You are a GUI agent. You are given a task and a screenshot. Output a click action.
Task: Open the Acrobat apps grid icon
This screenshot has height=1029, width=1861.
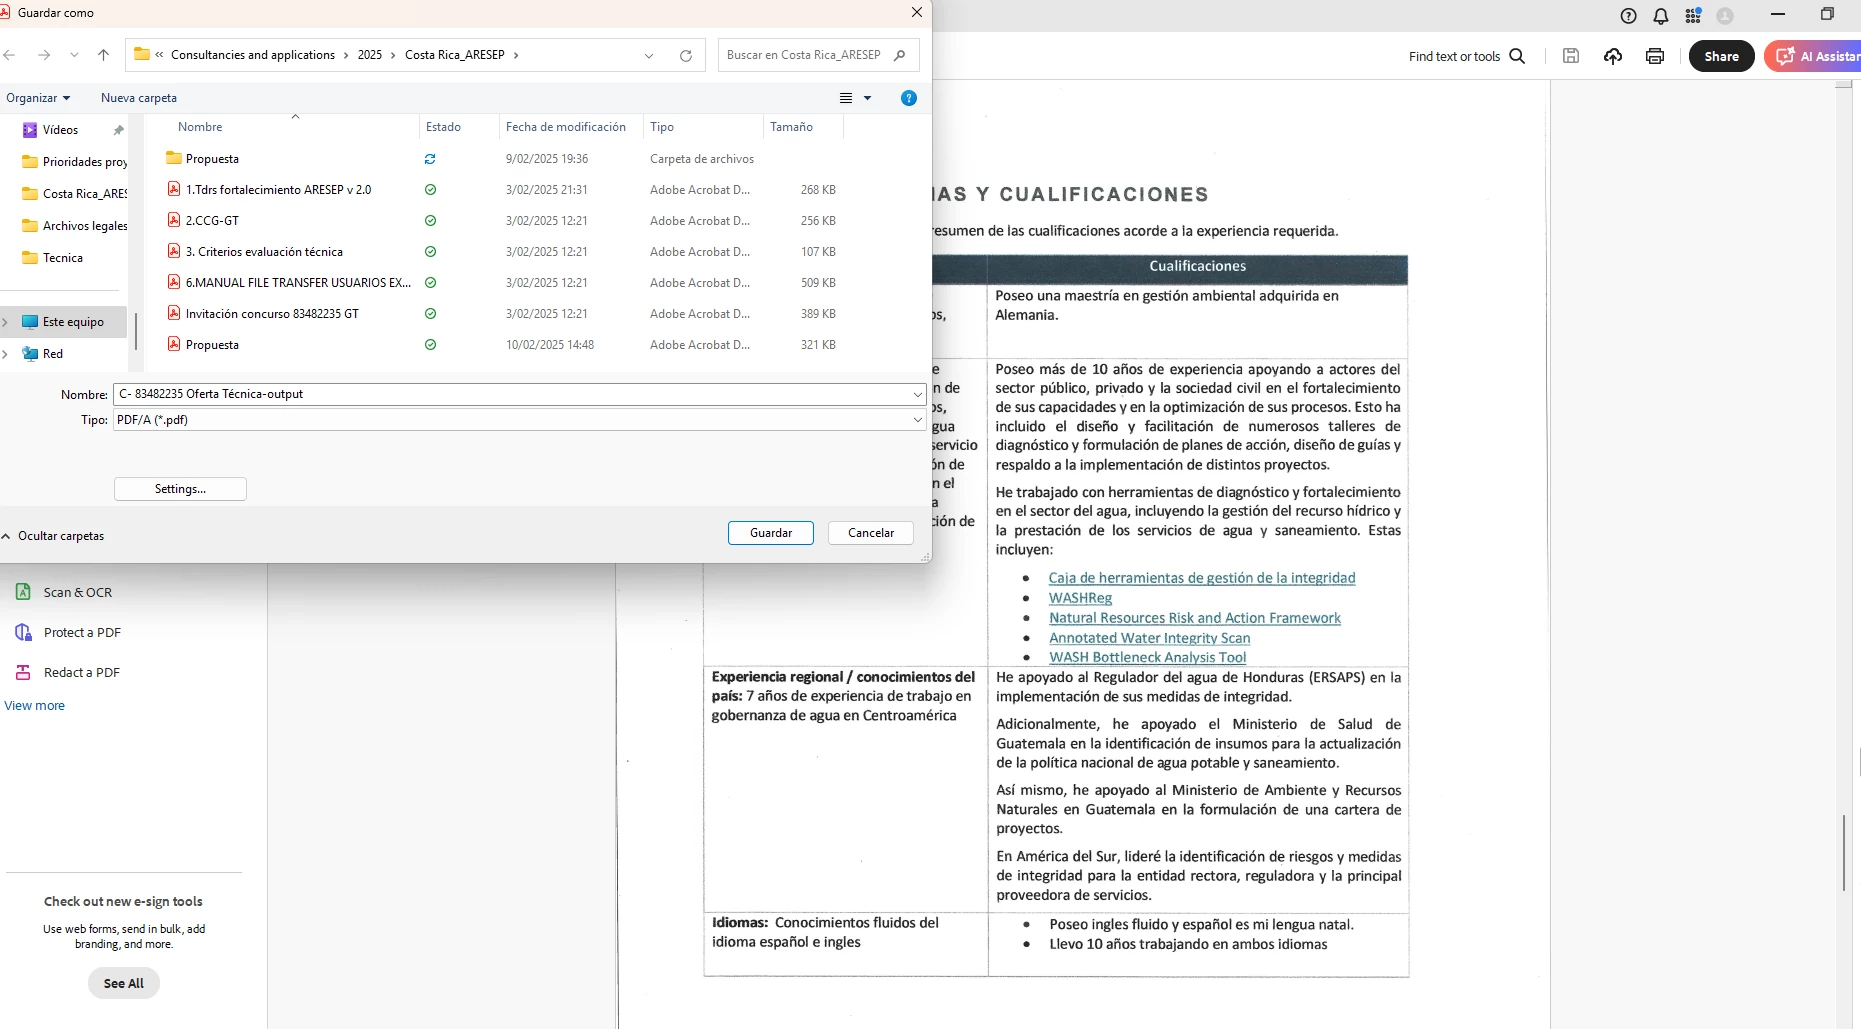click(1693, 16)
